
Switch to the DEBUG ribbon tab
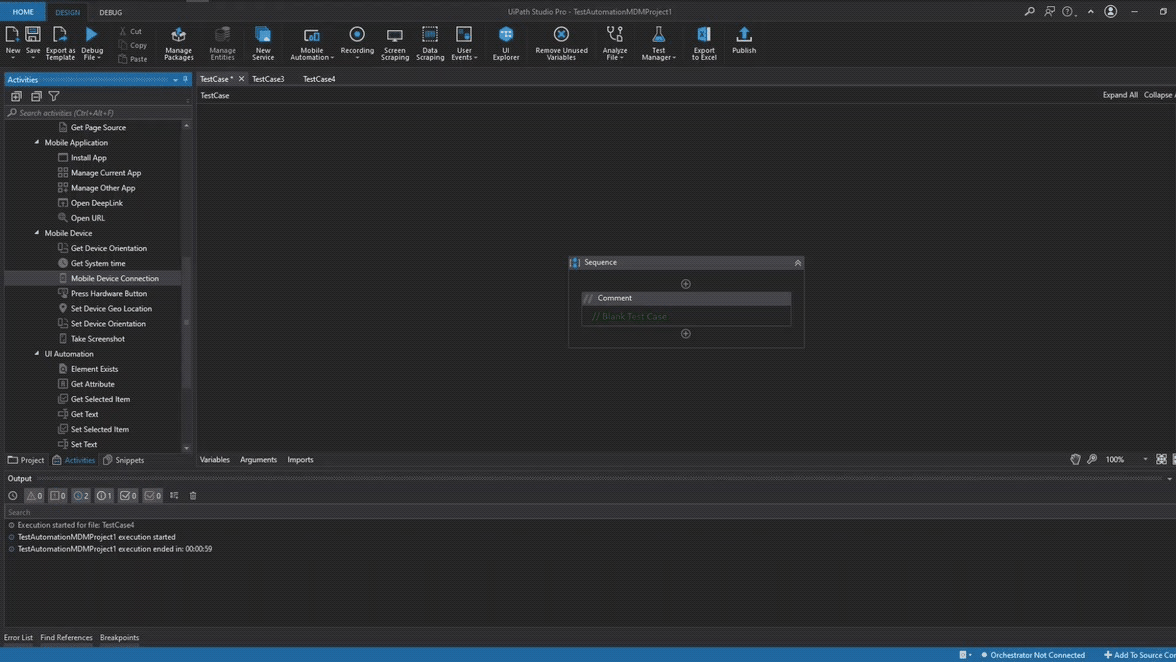110,12
